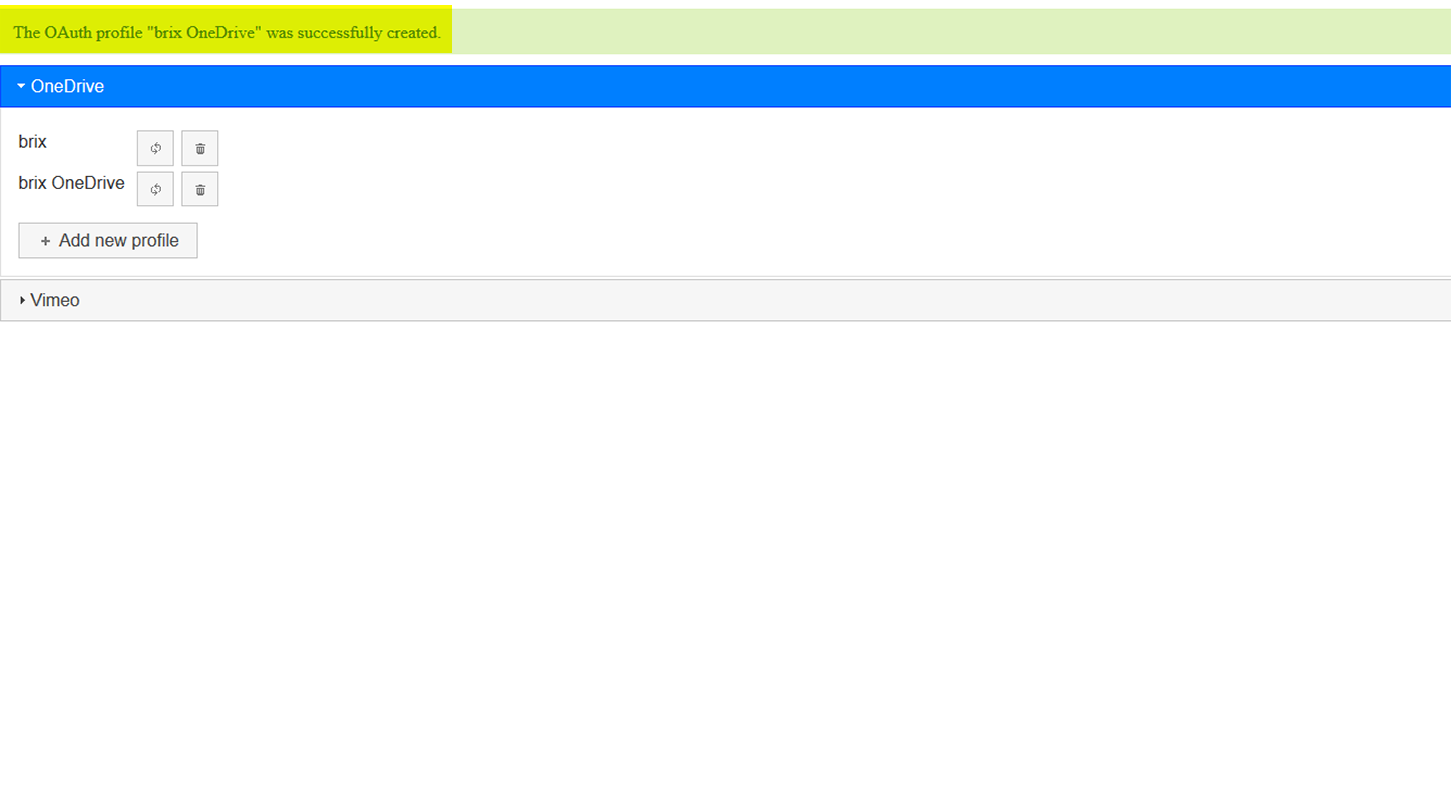Select the "brix" profile name
1451x797 pixels.
tap(33, 142)
